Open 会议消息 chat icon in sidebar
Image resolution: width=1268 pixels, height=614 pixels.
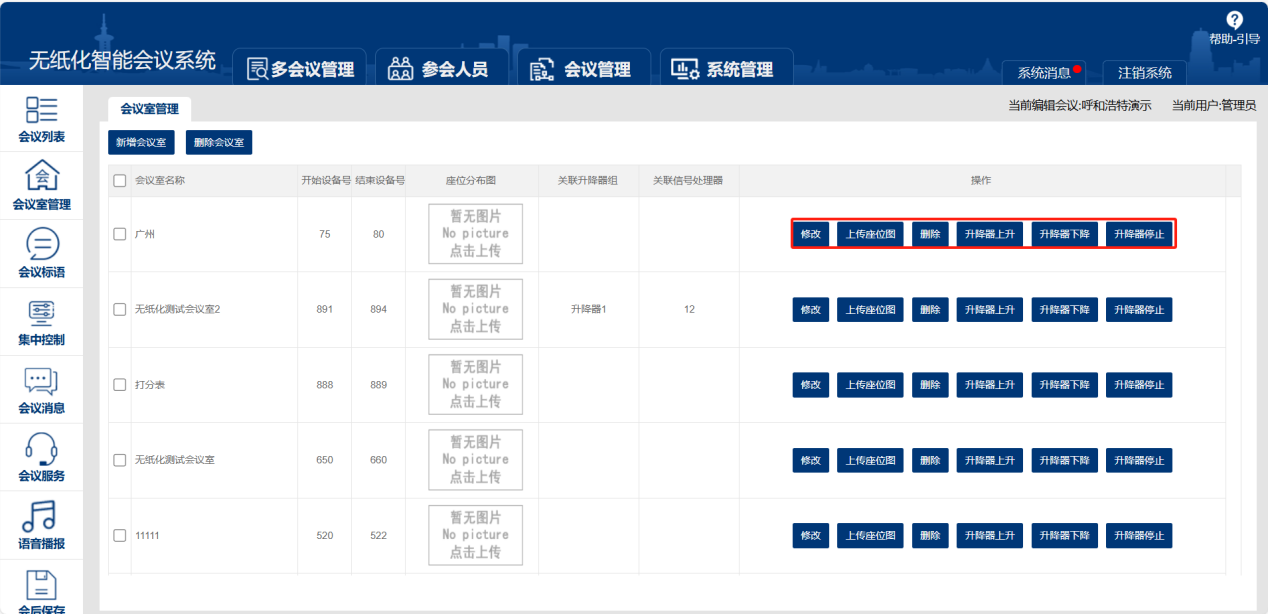tap(41, 381)
